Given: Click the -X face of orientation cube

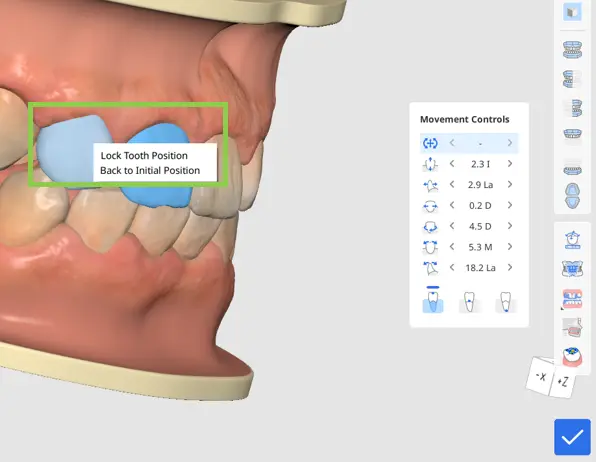Looking at the screenshot, I should point(541,376).
